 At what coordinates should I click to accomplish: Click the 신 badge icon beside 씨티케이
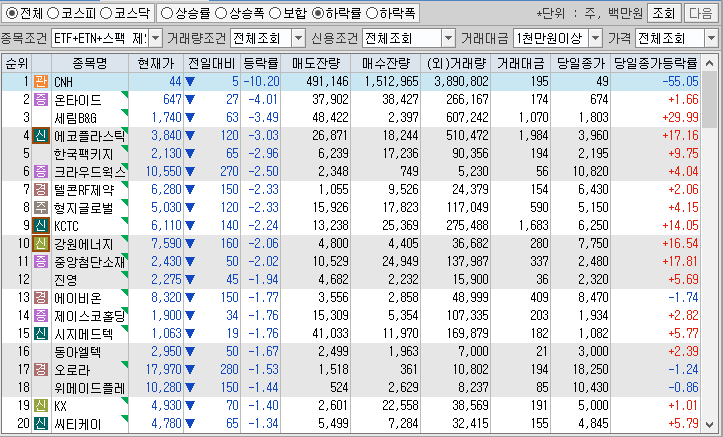pyautogui.click(x=41, y=424)
